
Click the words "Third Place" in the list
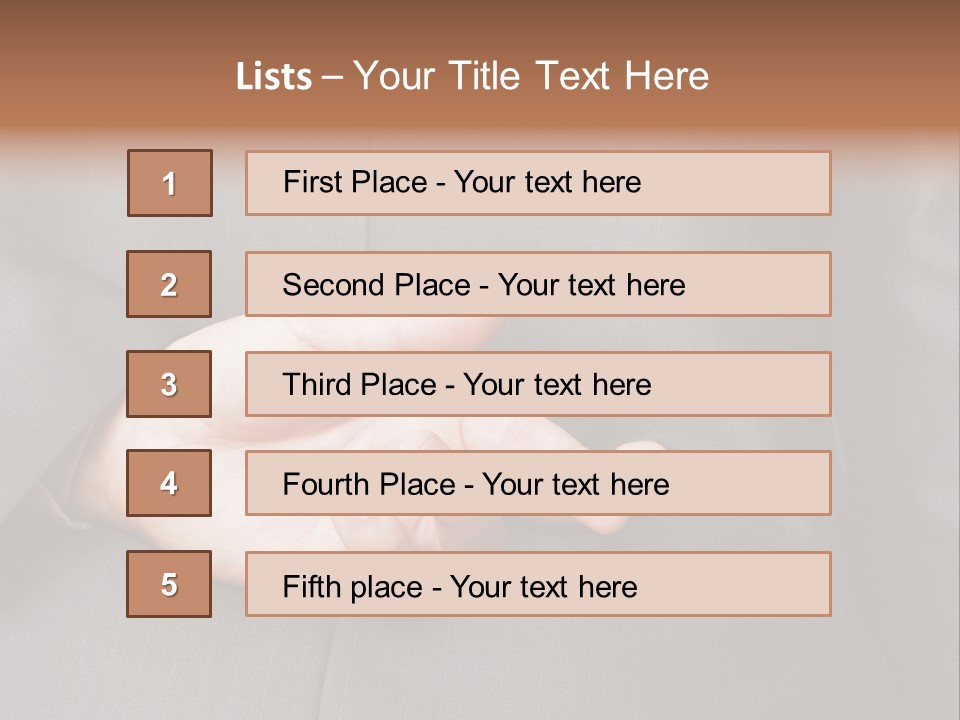(x=359, y=385)
